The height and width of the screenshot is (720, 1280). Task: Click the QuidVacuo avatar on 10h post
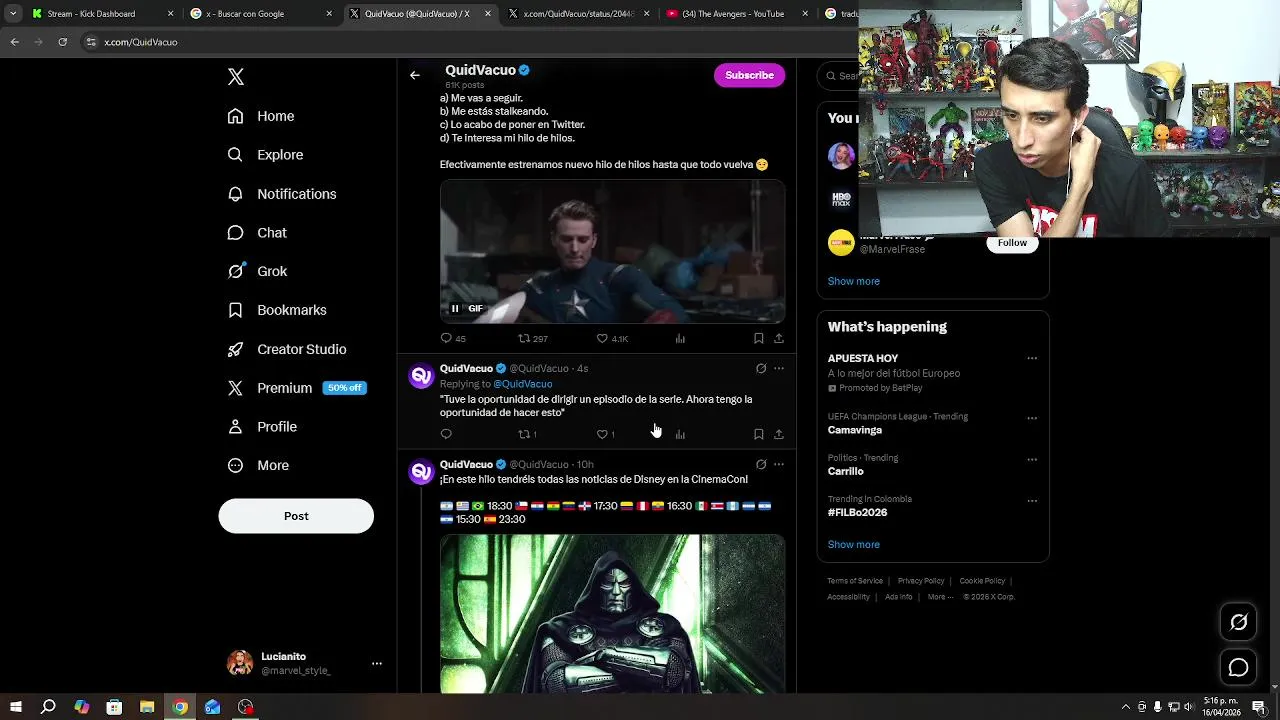click(x=421, y=471)
